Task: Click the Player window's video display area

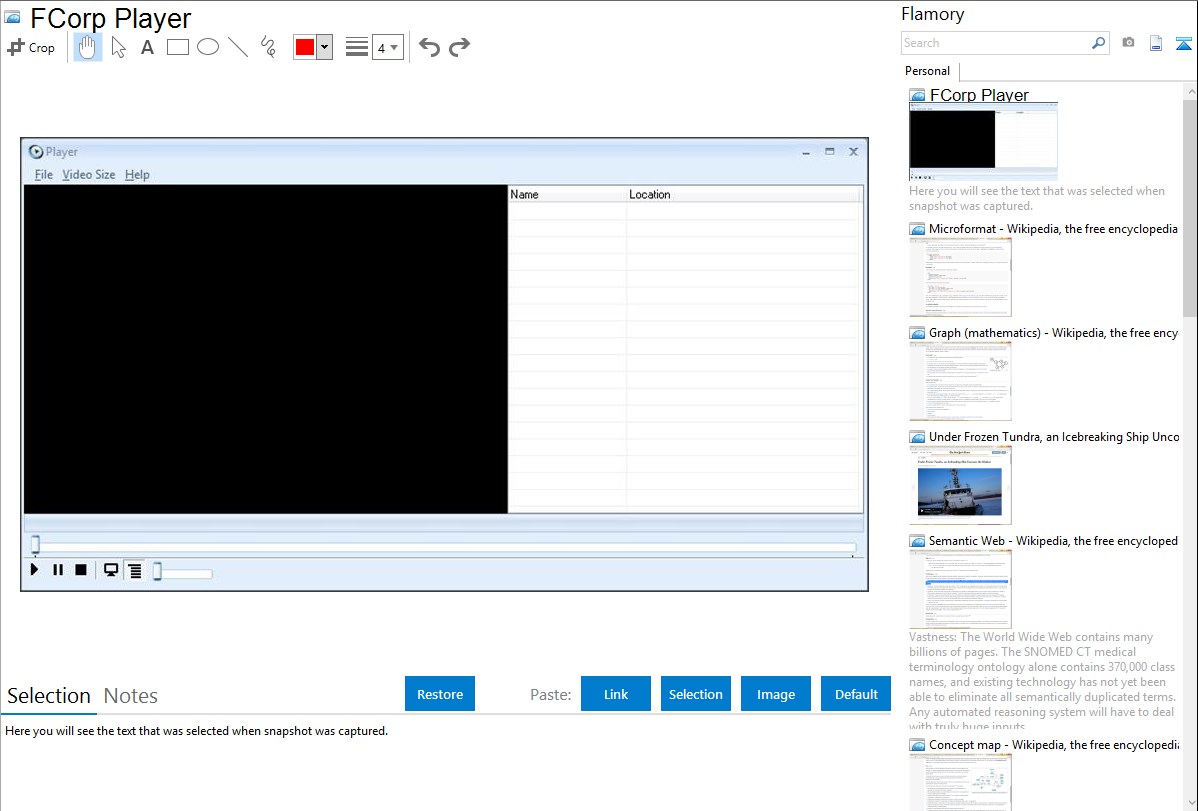Action: [266, 349]
